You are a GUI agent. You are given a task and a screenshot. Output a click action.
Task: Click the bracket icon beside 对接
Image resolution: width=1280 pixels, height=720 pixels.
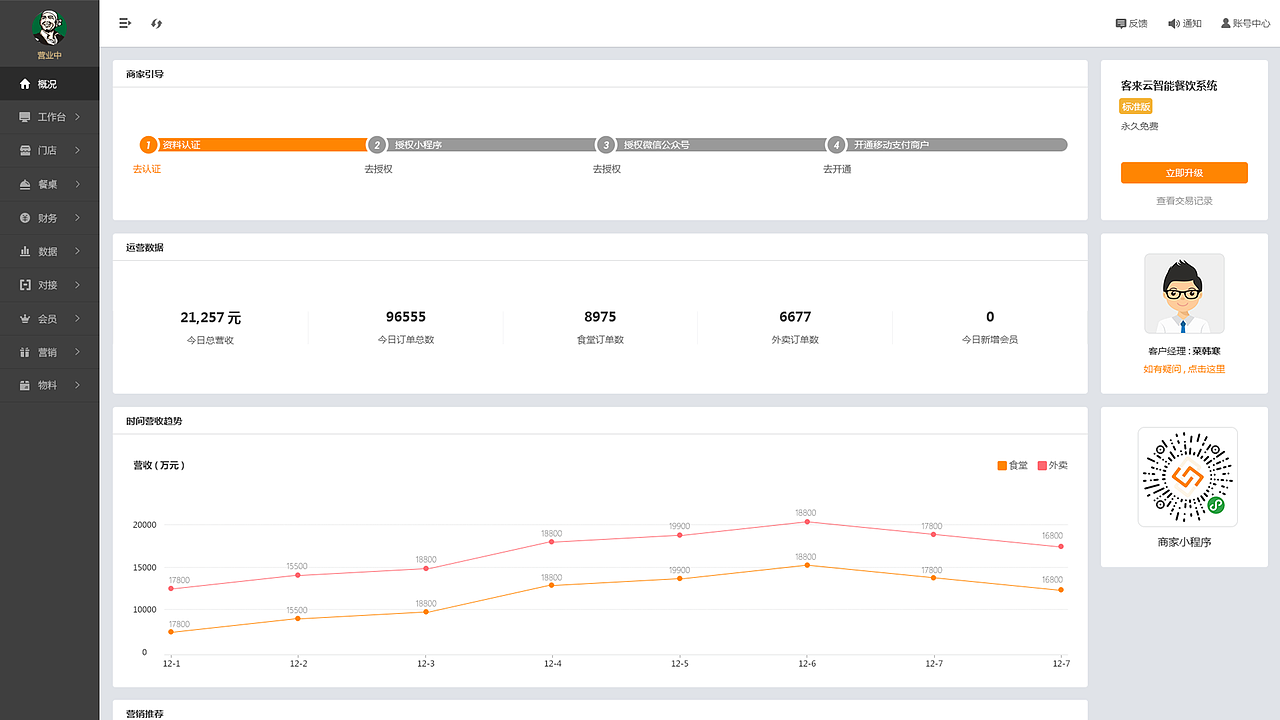(25, 285)
